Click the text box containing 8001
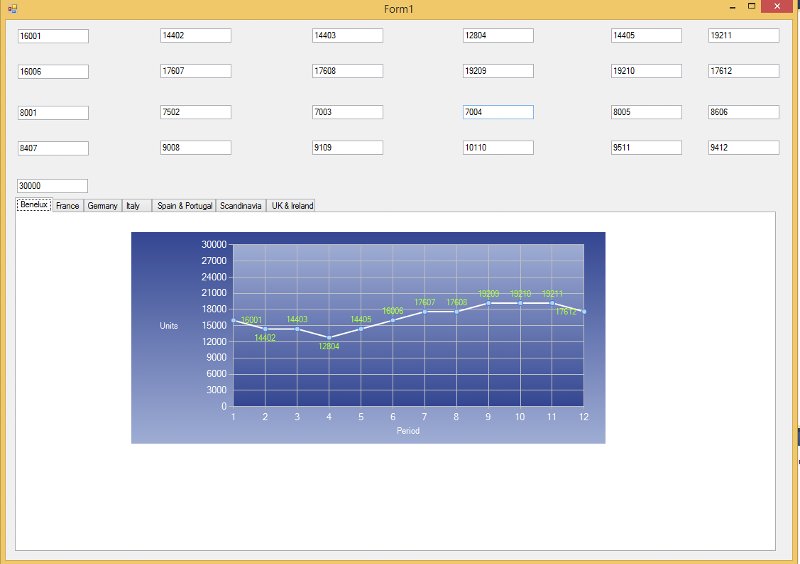Screen dimensions: 800x564 coord(53,113)
